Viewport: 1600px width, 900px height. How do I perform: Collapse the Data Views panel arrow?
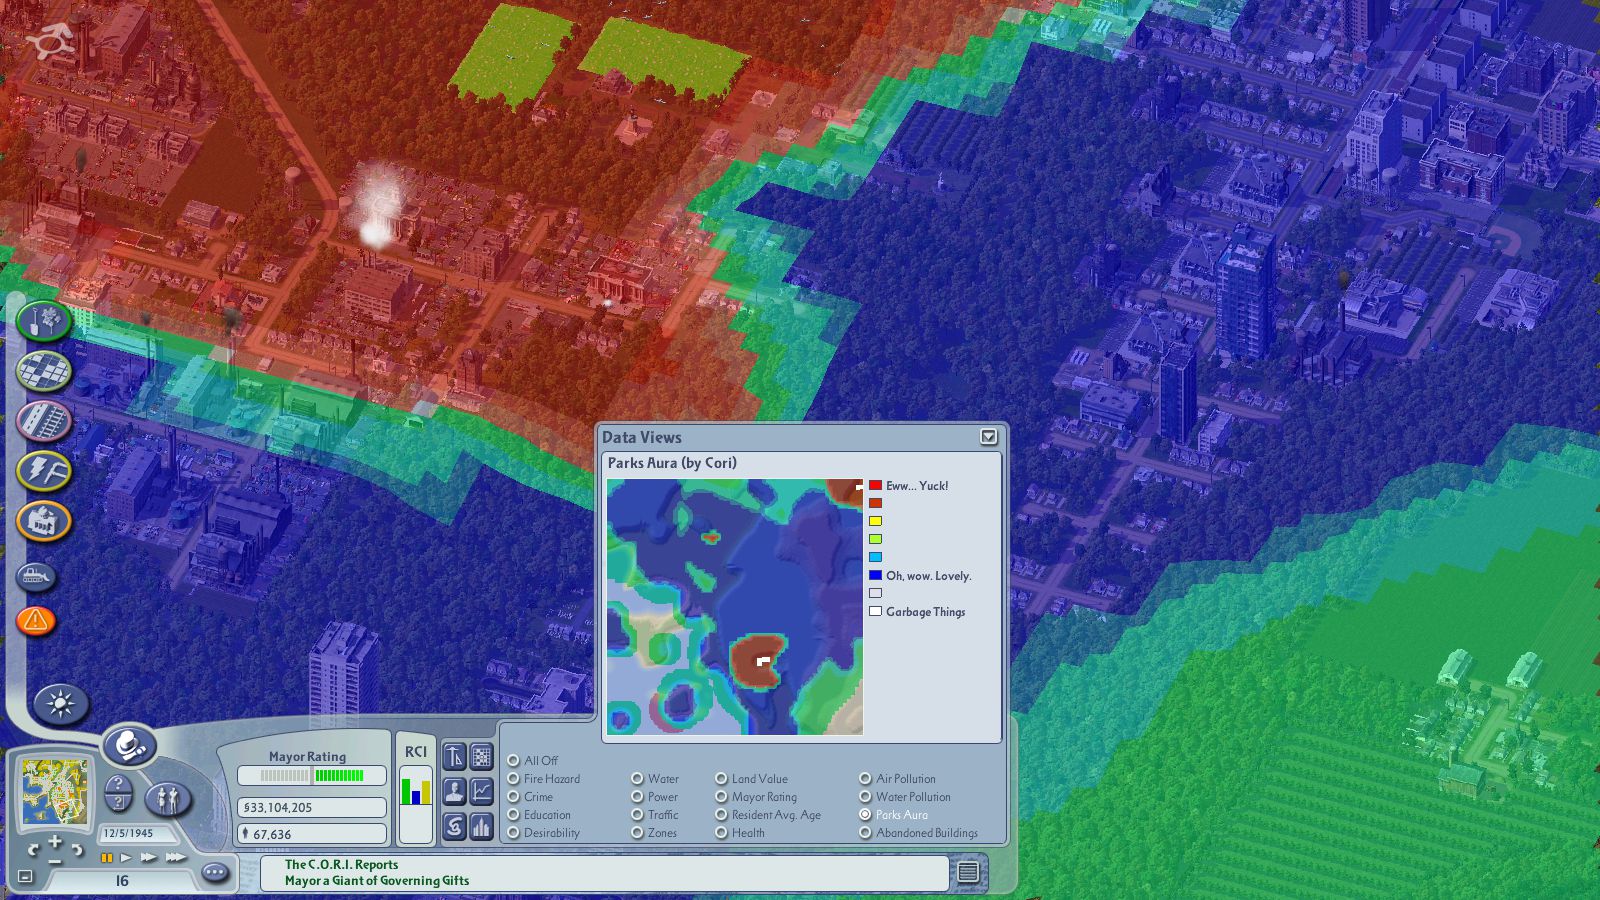989,437
